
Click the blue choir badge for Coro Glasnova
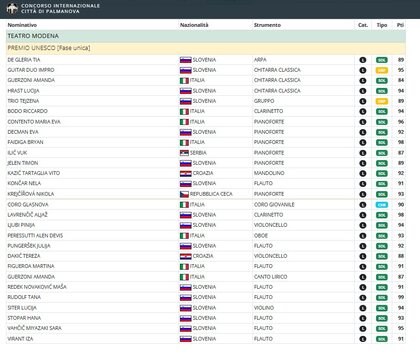point(382,205)
